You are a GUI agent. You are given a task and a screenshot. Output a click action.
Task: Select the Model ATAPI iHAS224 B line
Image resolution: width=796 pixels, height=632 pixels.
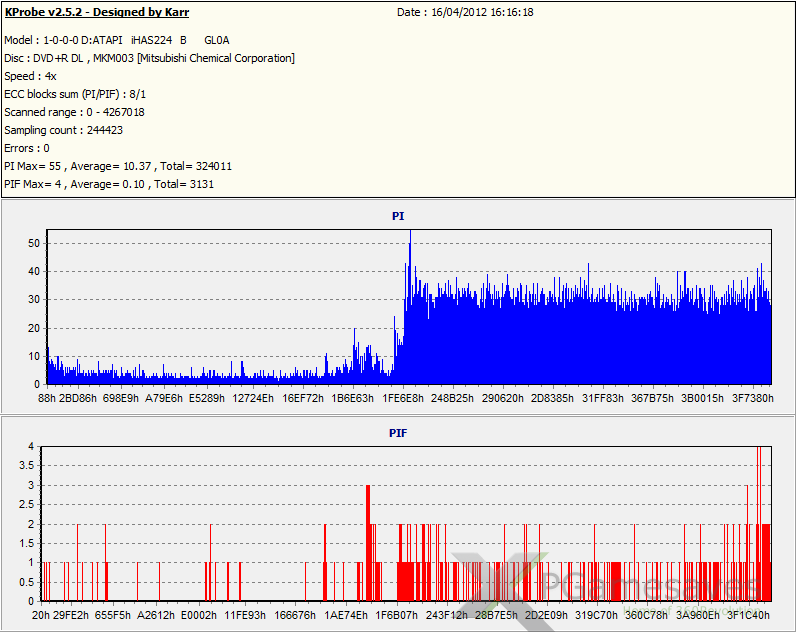pyautogui.click(x=117, y=40)
